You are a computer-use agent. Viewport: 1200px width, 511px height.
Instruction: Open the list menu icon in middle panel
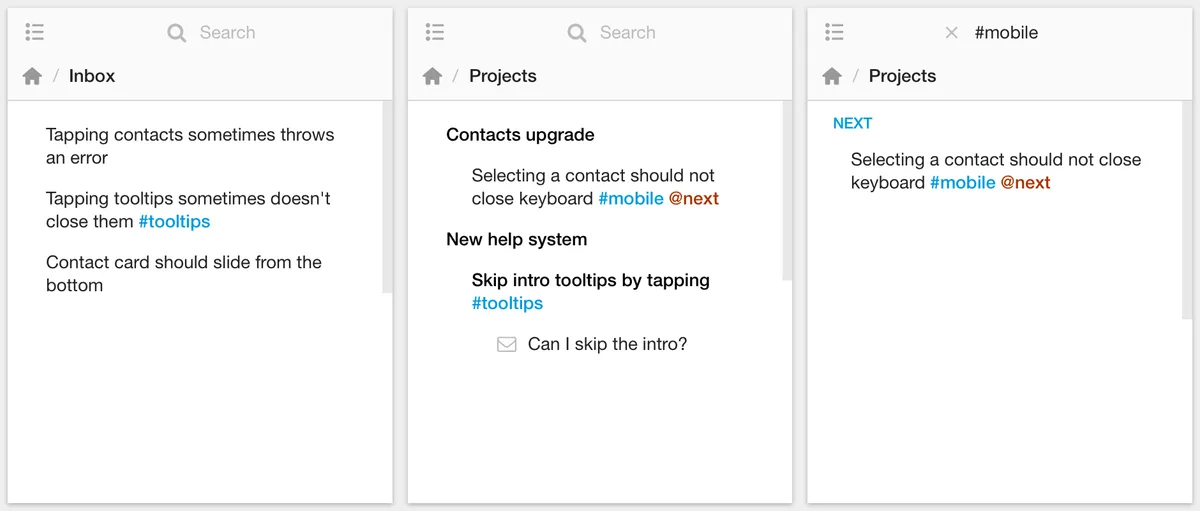pyautogui.click(x=435, y=32)
